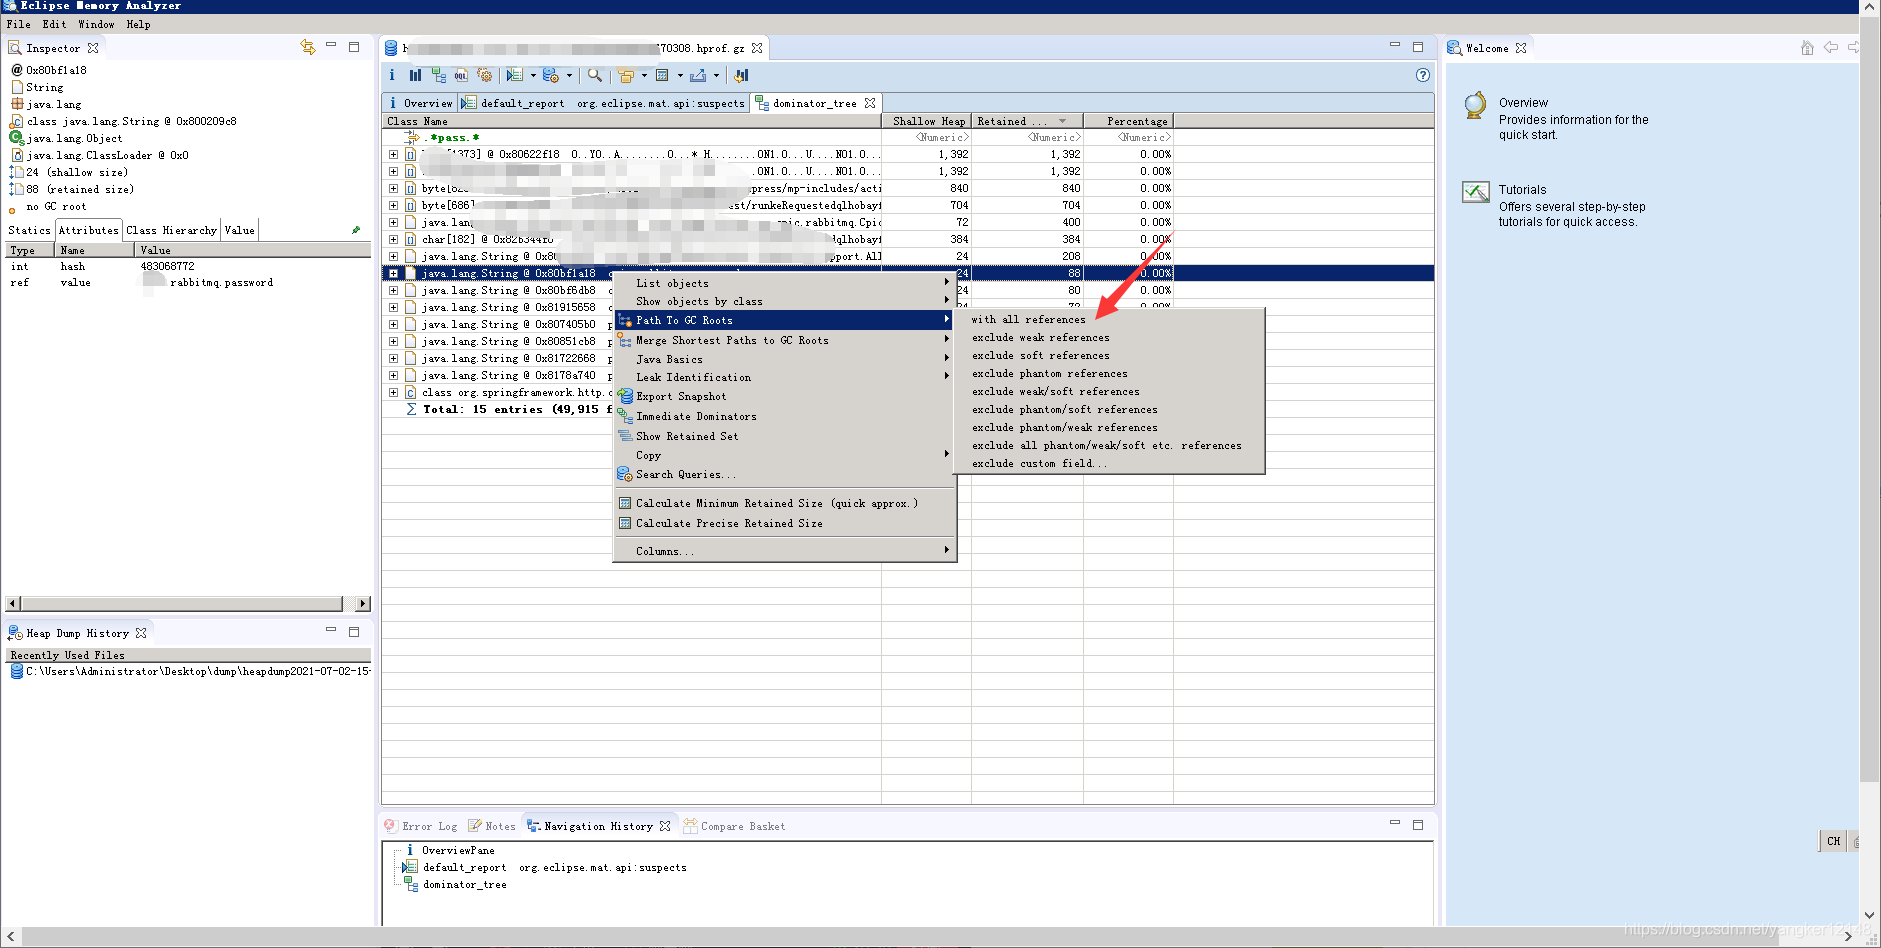Switch to the Overview tab
This screenshot has width=1881, height=948.
click(x=419, y=103)
